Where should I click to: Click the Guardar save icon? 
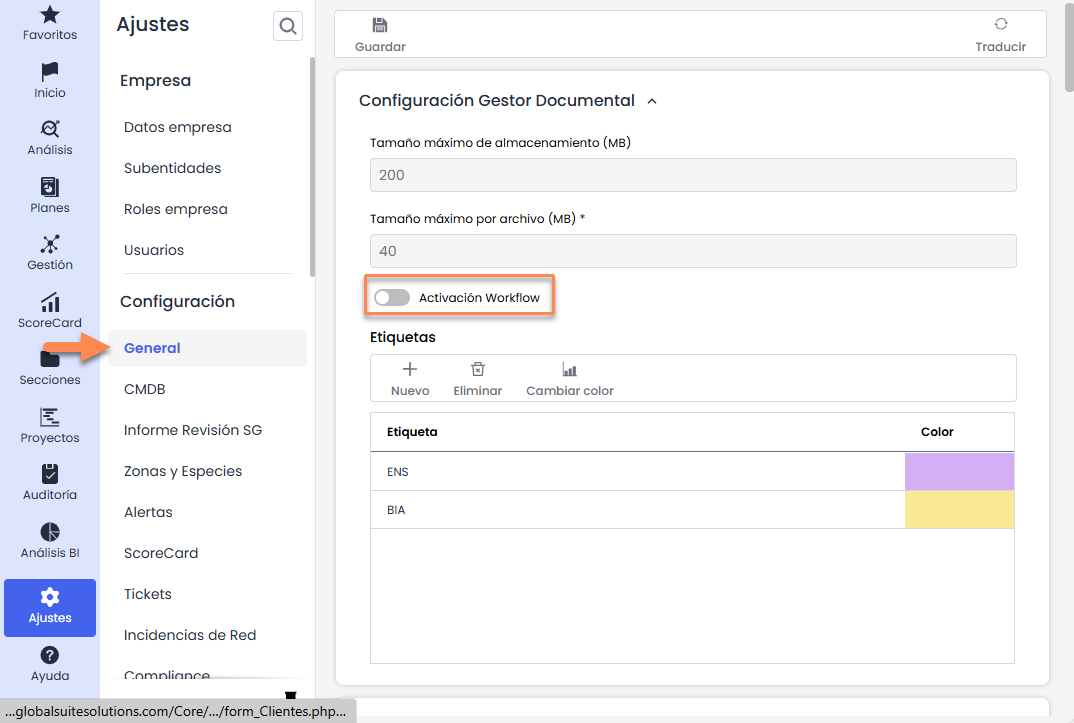[x=380, y=25]
